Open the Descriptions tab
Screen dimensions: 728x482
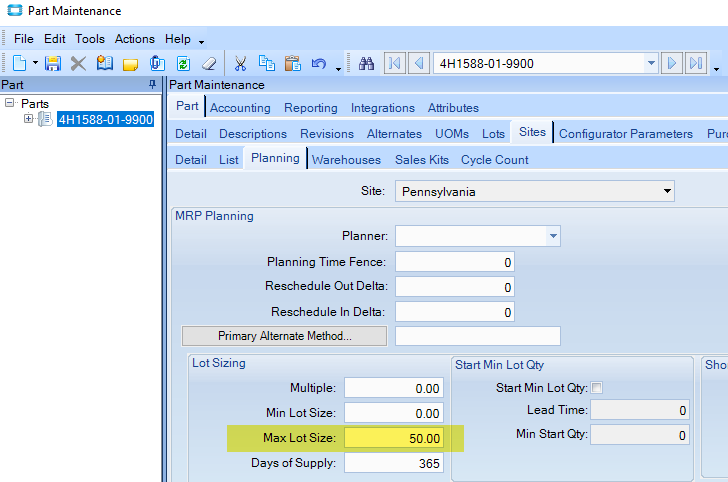[x=253, y=134]
